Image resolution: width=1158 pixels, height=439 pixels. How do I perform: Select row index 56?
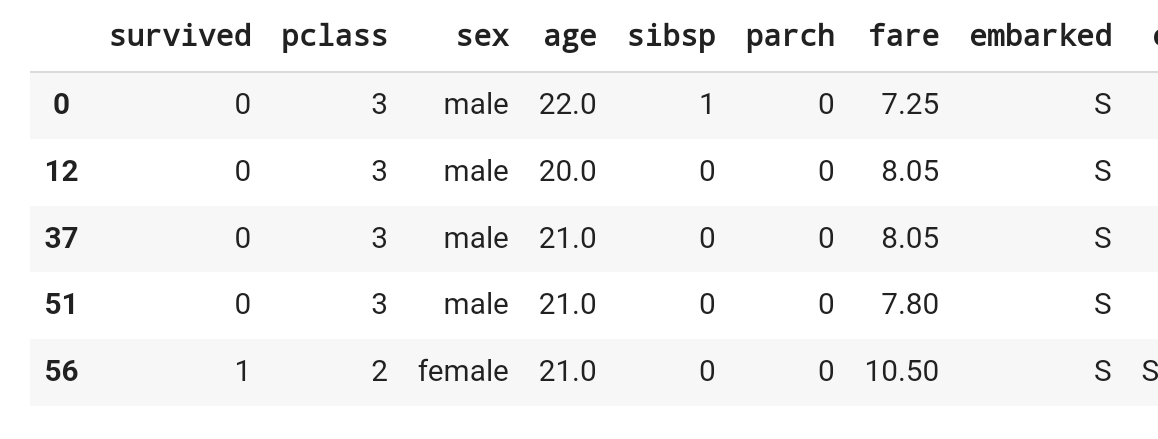[61, 371]
